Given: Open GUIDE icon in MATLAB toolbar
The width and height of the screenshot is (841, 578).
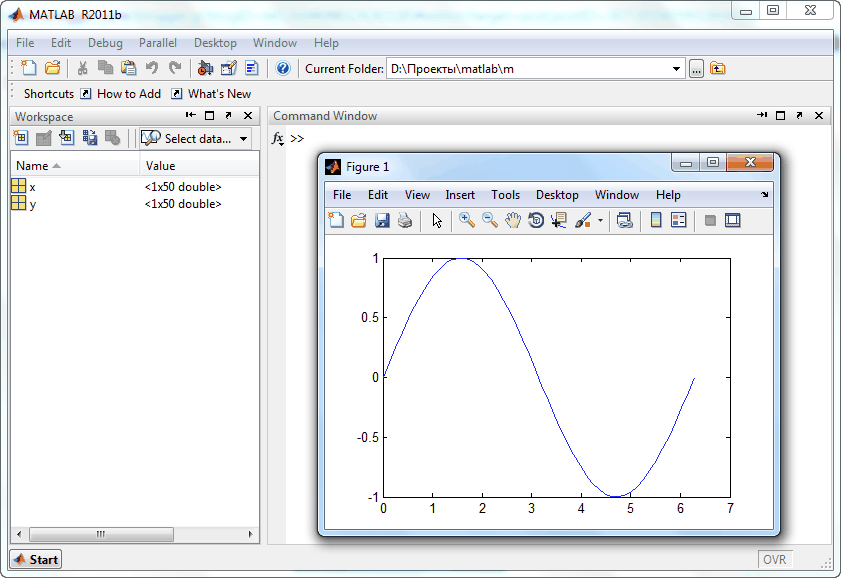Looking at the screenshot, I should click(x=228, y=68).
